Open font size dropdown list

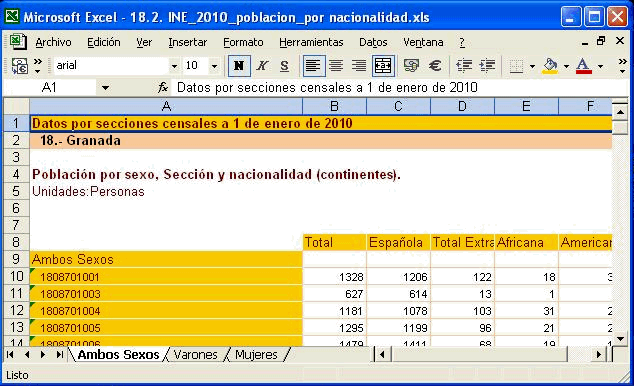click(215, 66)
